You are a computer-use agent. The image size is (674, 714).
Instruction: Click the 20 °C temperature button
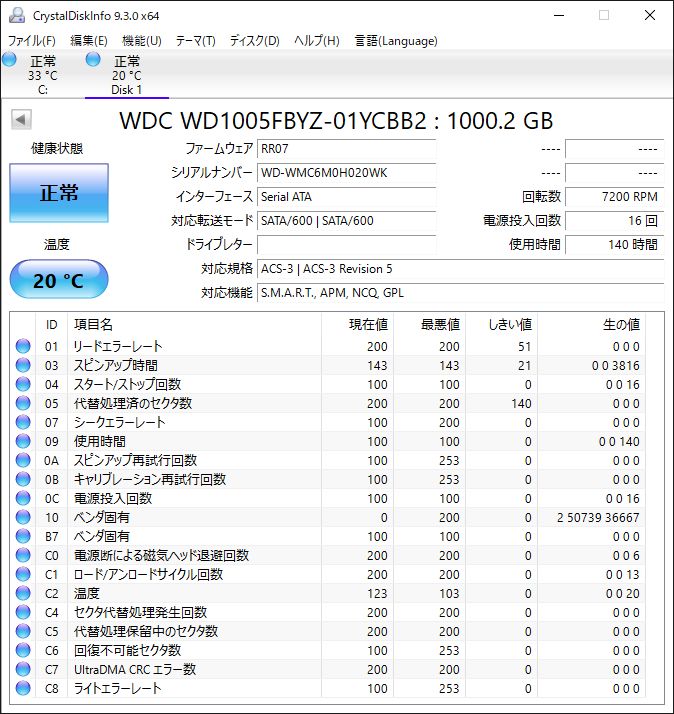tap(59, 280)
